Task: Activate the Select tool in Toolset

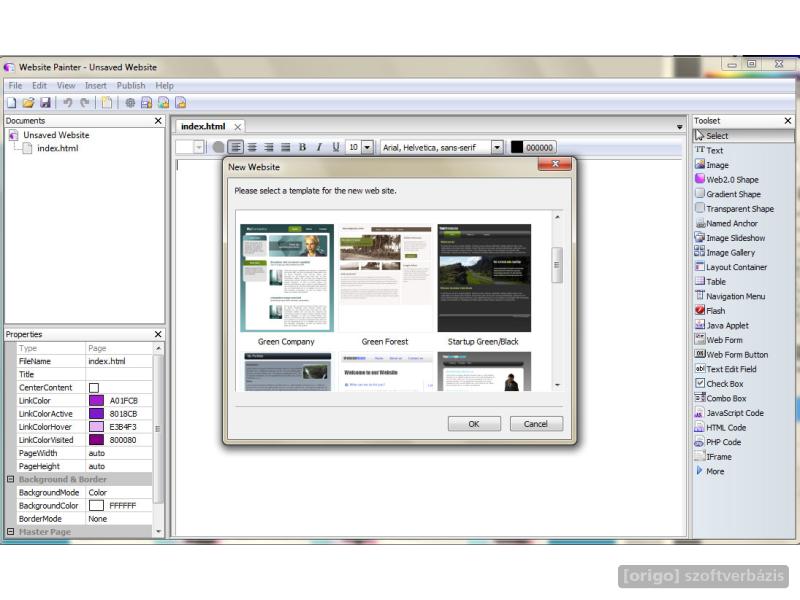Action: 743,136
